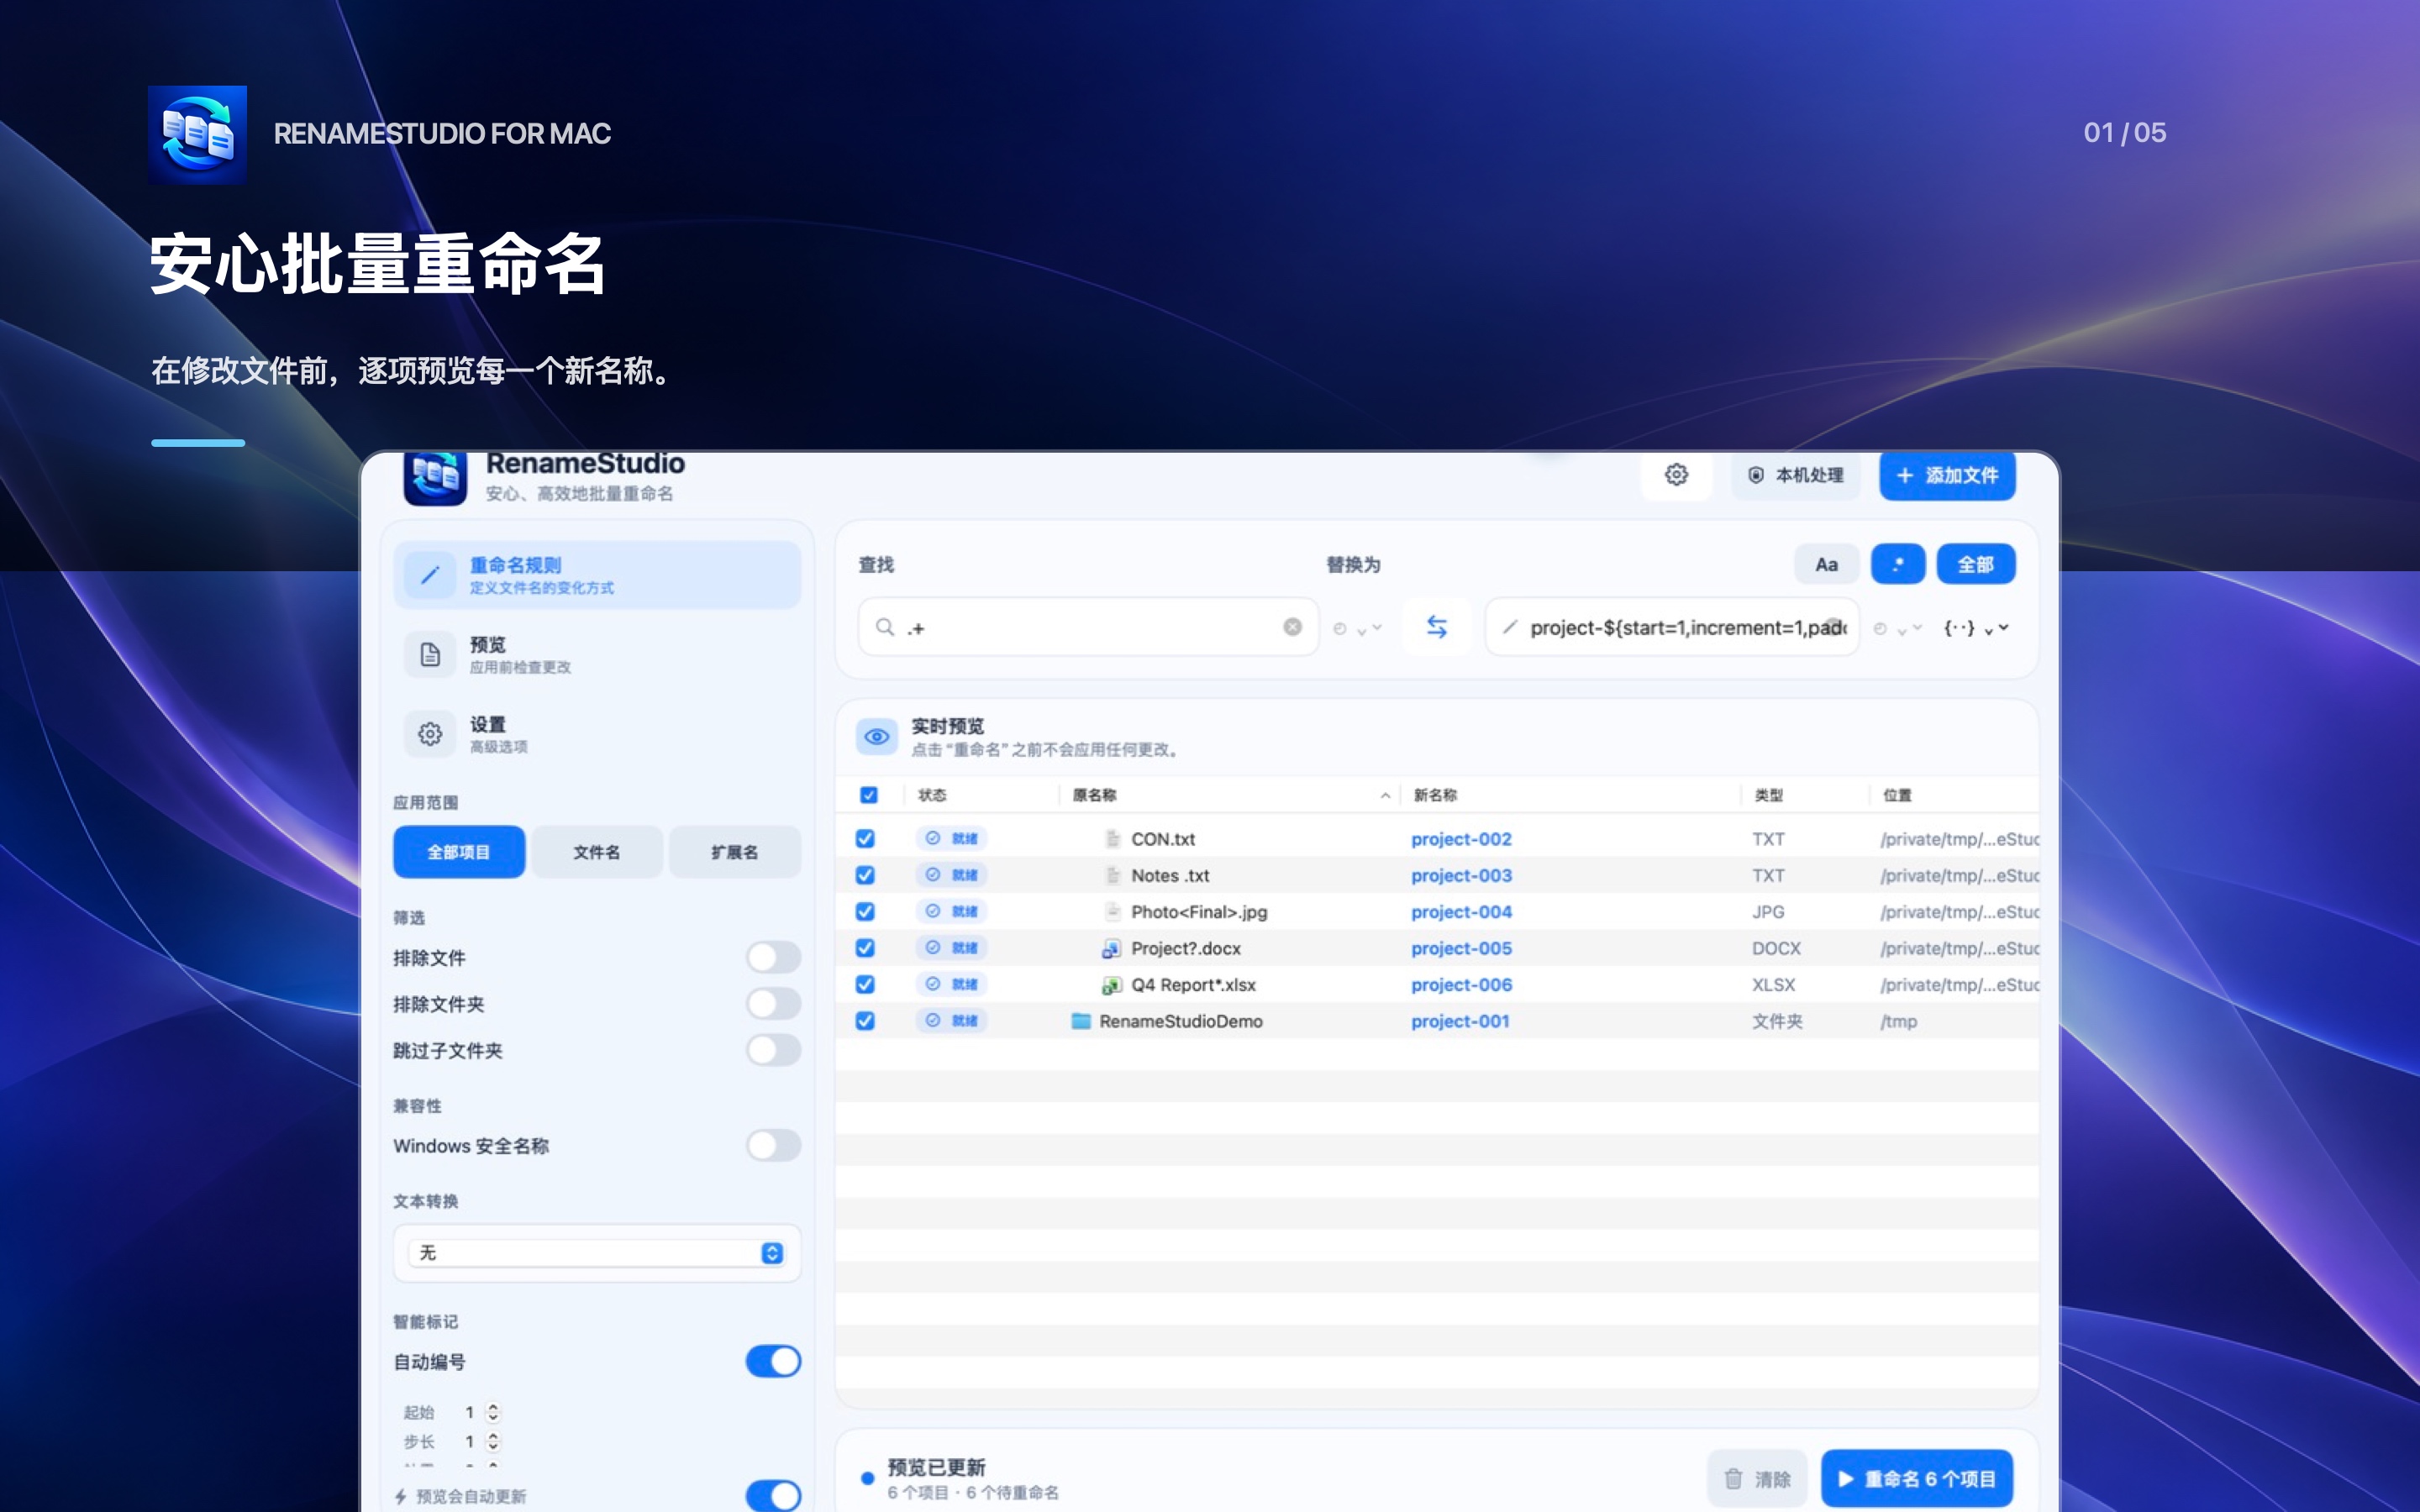Uncheck the select-all checkbox in table header

[x=868, y=795]
